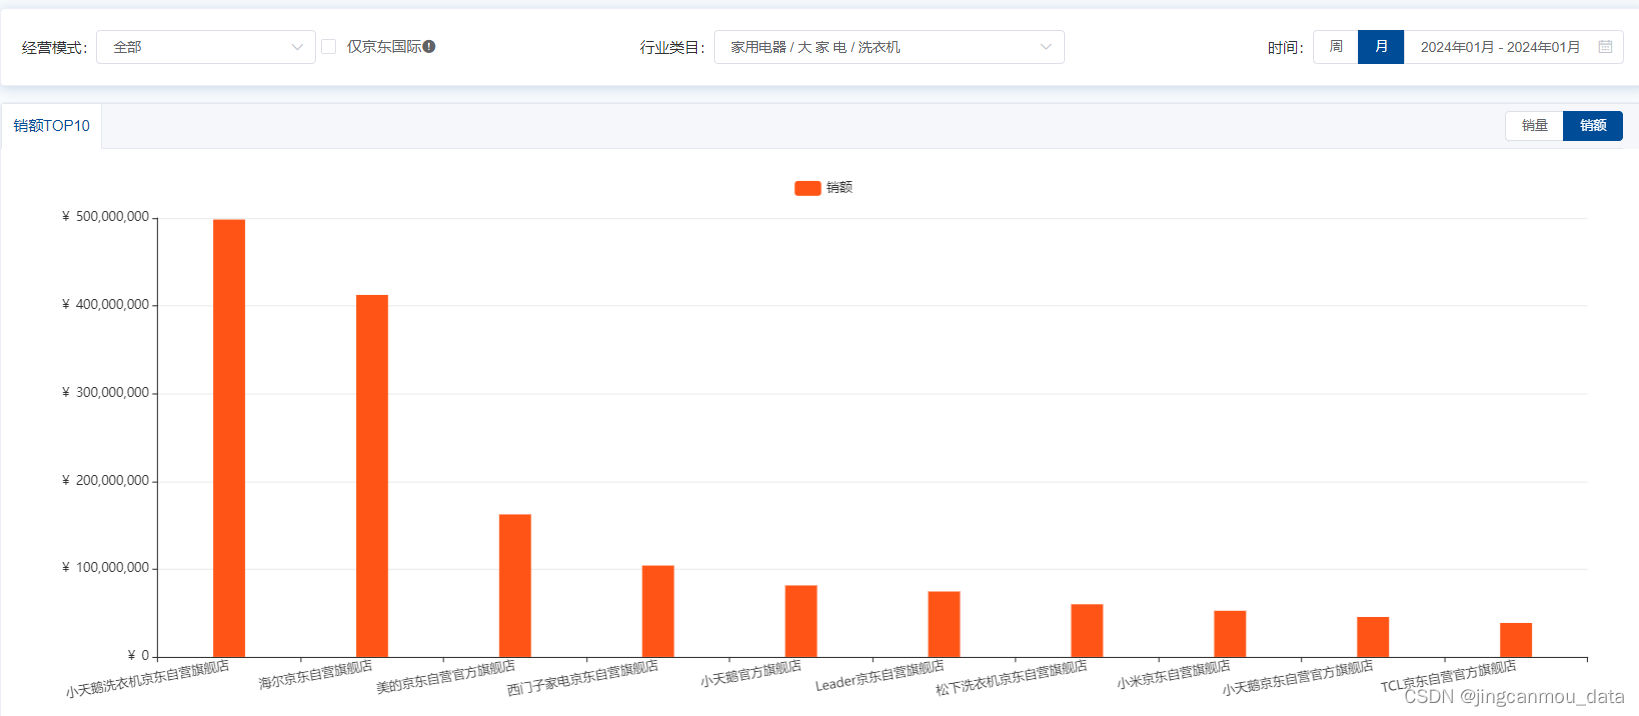Click the info icon beside 仅京东国际
The width and height of the screenshot is (1639, 716).
(x=429, y=47)
